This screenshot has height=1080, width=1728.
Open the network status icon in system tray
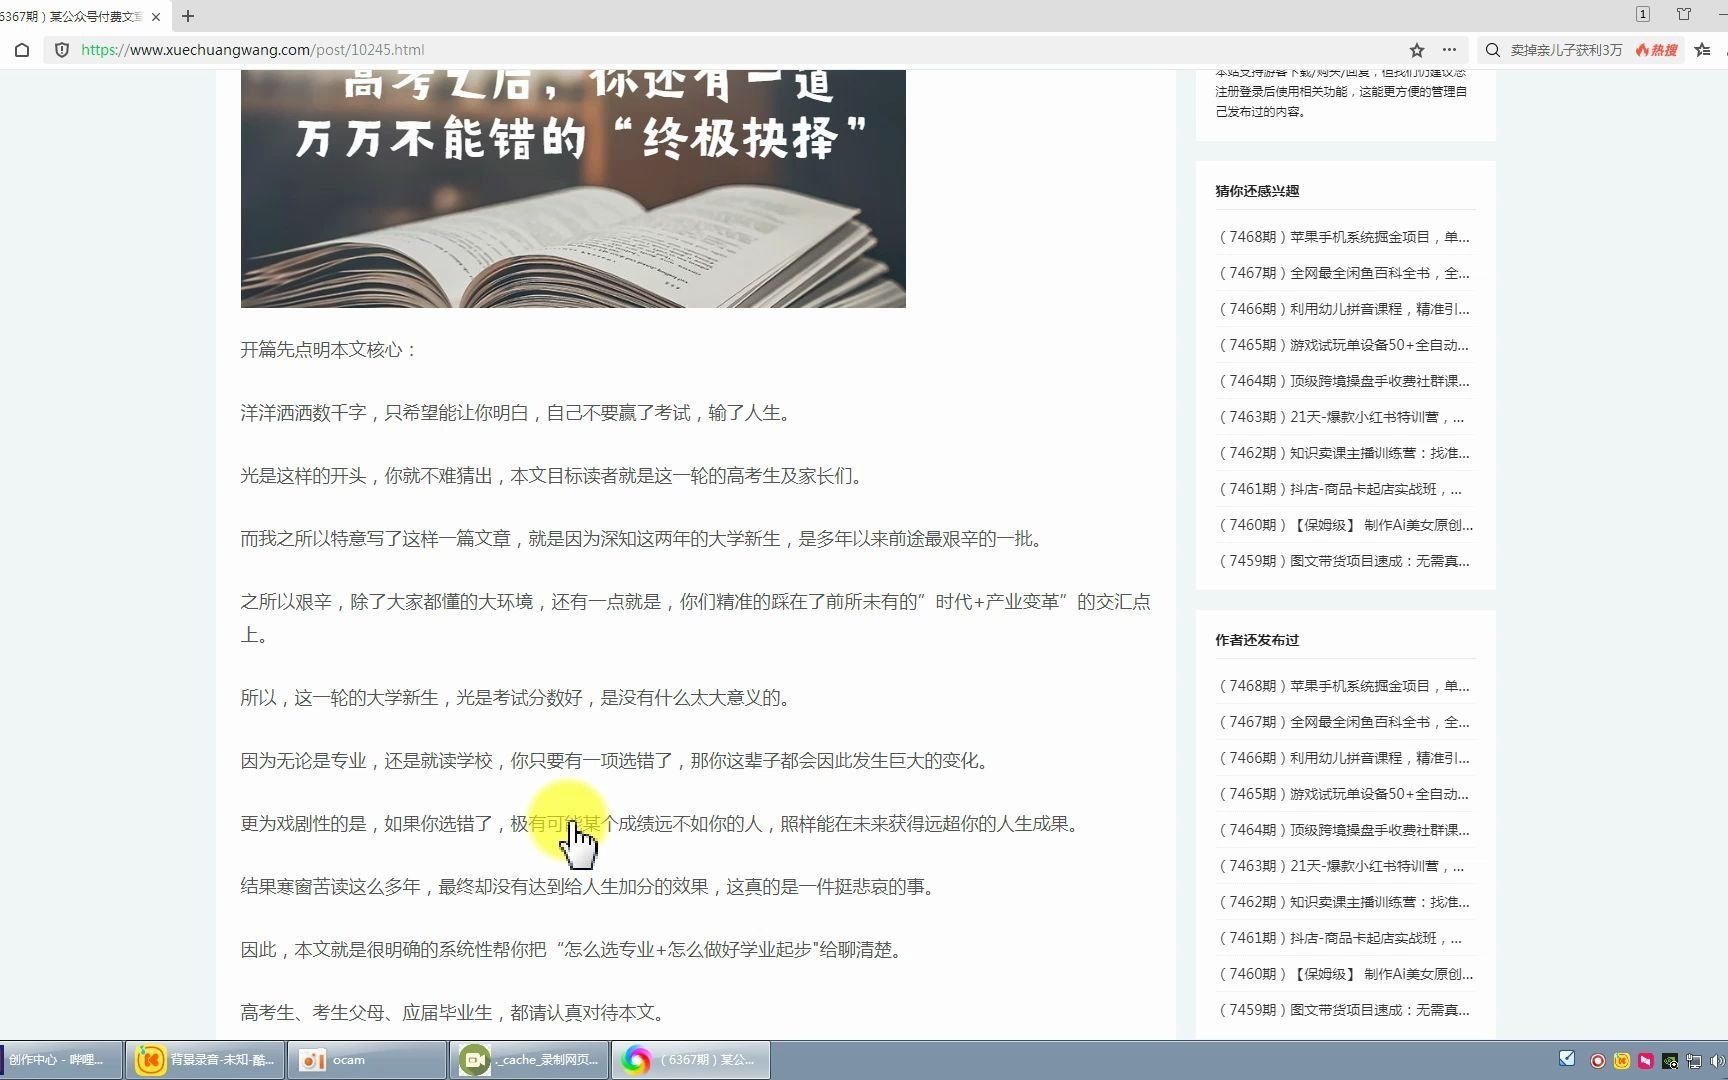click(x=1693, y=1062)
